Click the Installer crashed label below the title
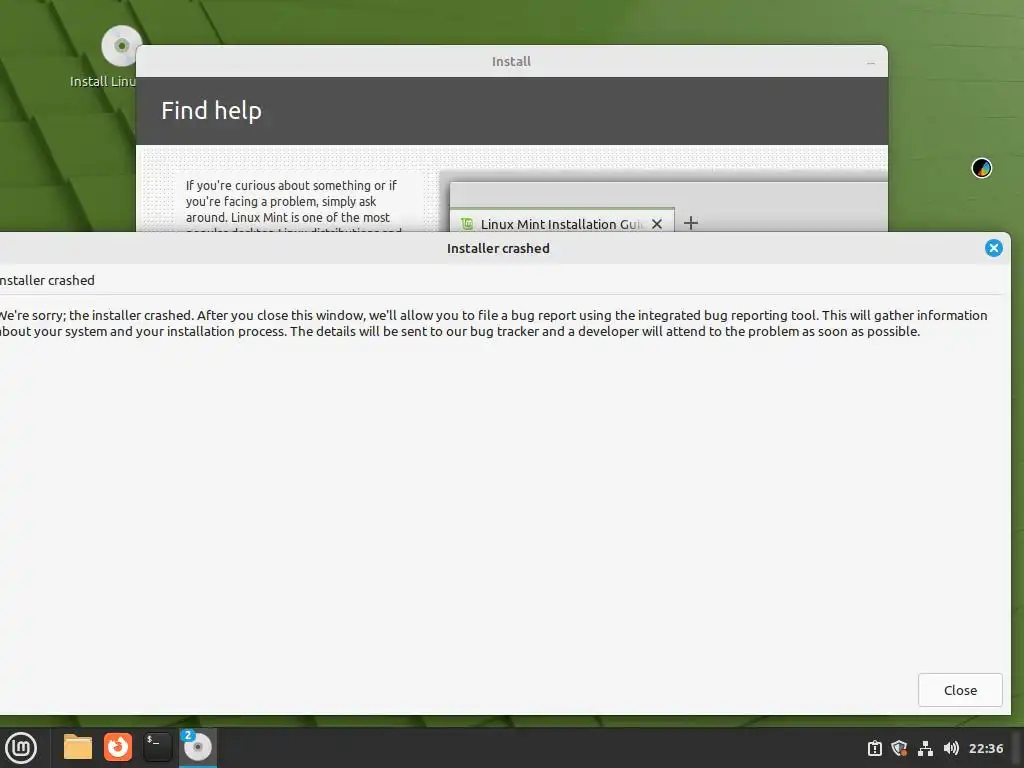This screenshot has width=1024, height=768. [x=47, y=280]
